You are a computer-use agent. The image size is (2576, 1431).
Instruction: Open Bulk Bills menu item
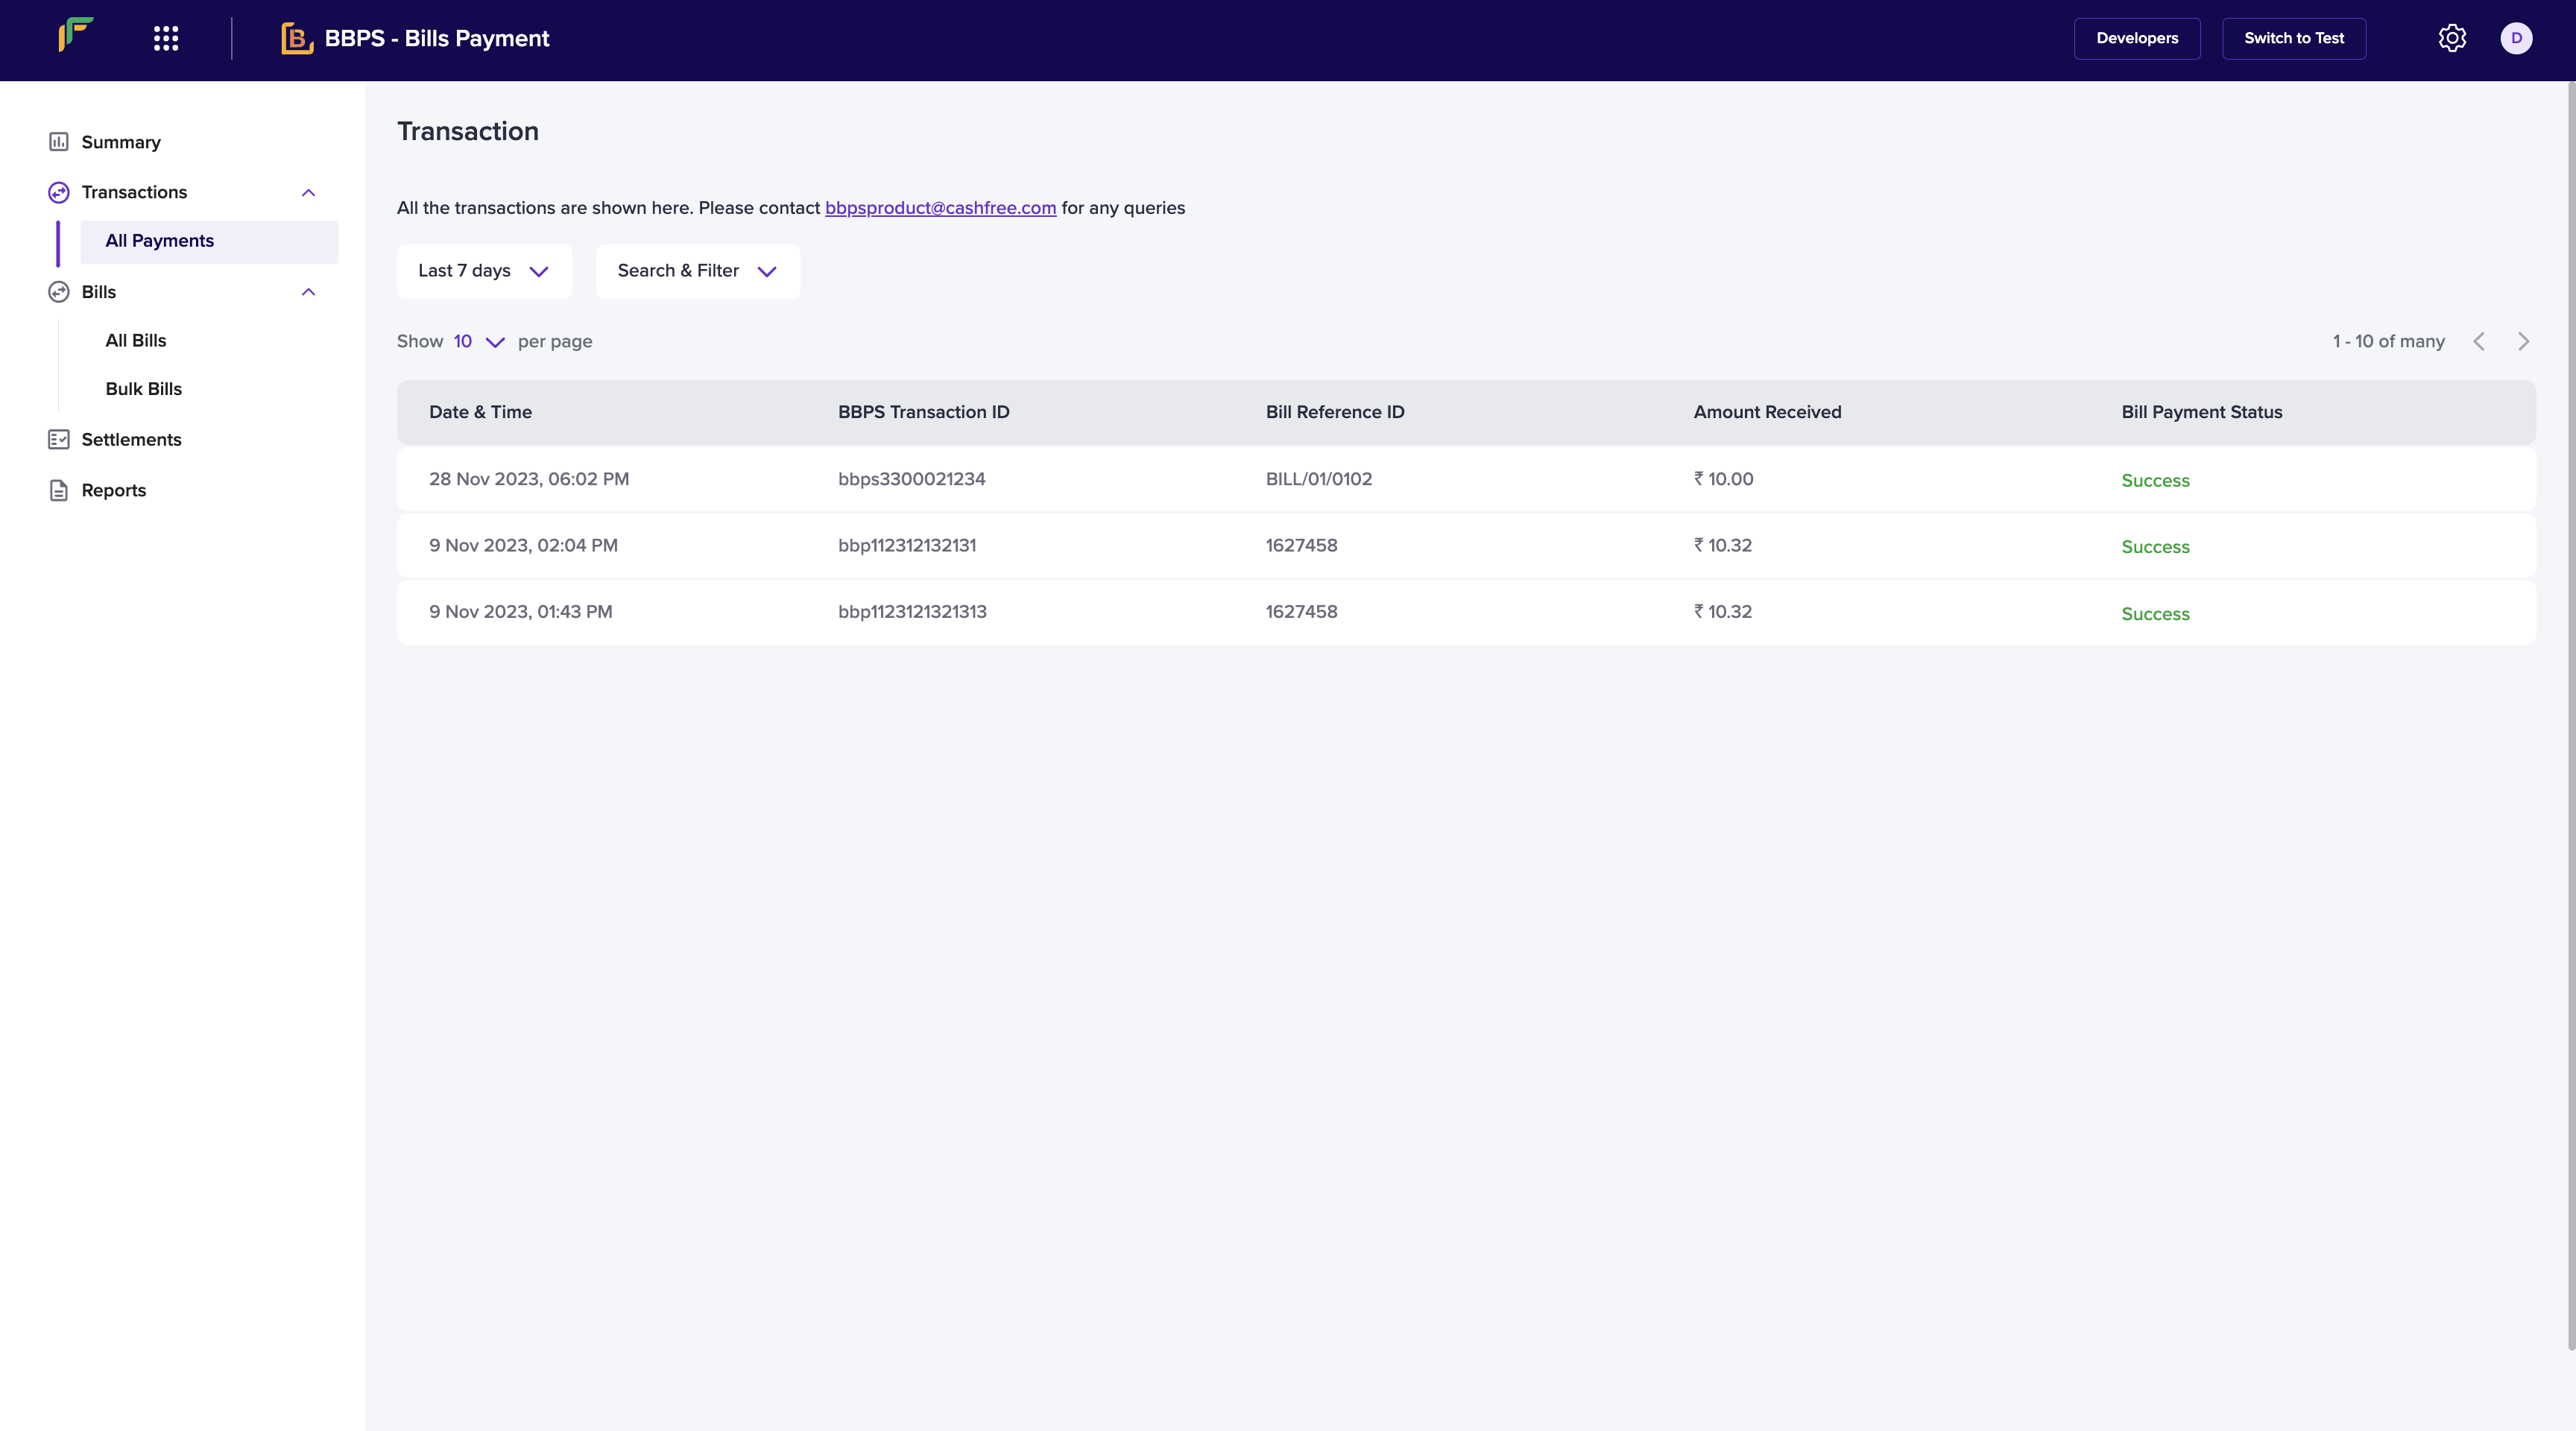pyautogui.click(x=144, y=389)
